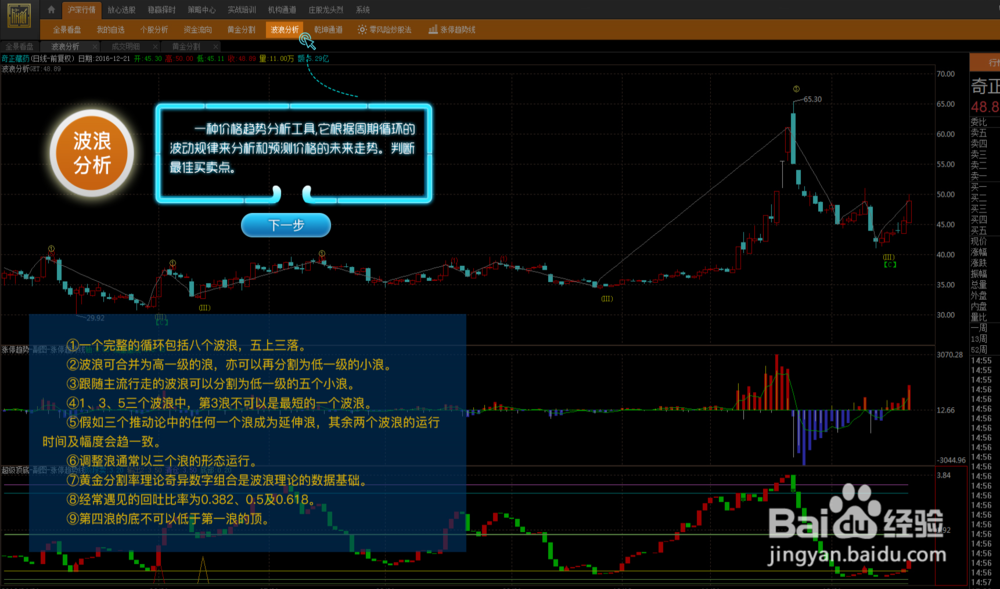
Task: Select 黄金分割 in the orange toolbar
Action: 241,29
